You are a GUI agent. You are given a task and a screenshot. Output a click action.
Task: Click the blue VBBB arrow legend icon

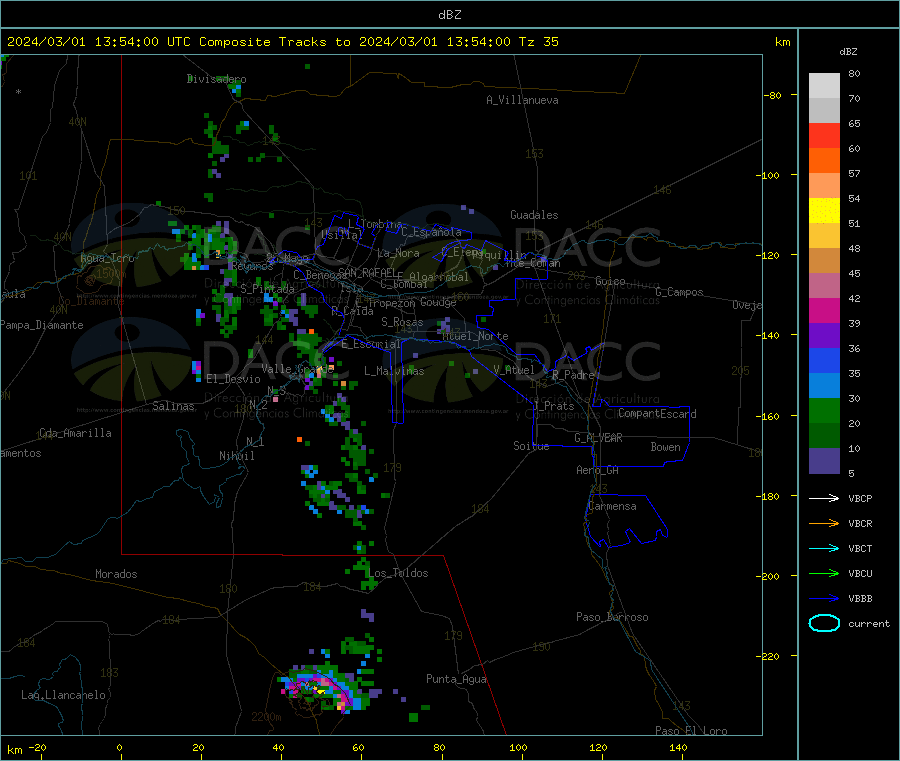[824, 599]
